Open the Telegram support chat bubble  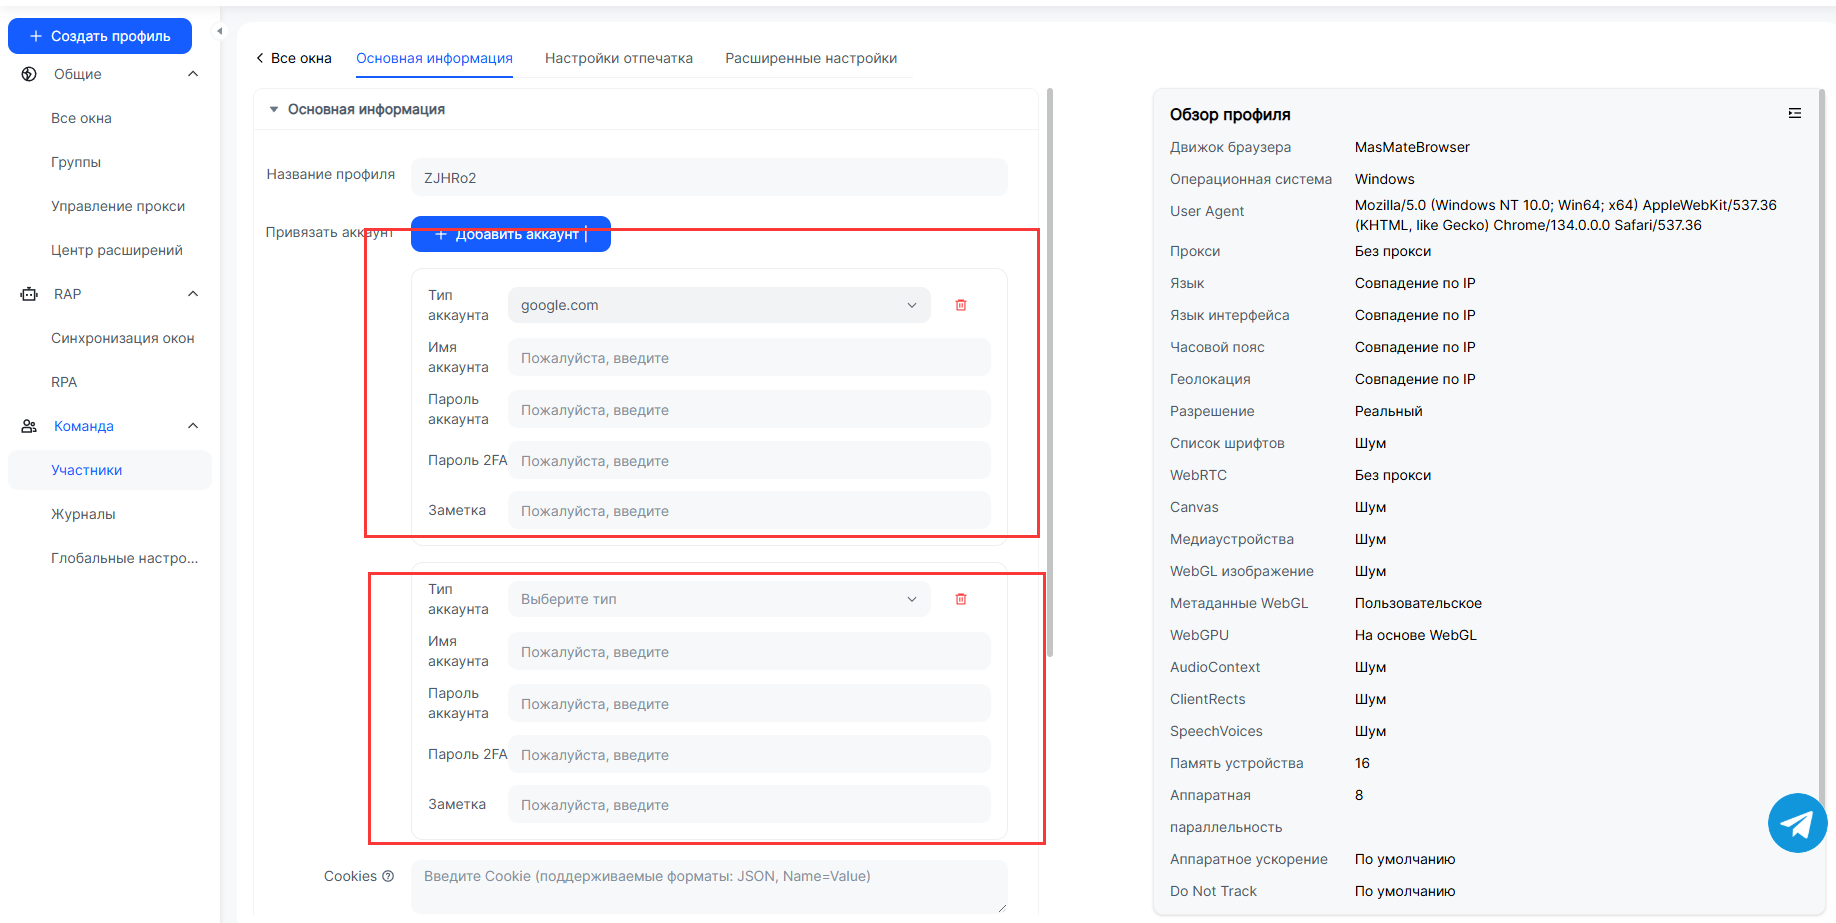click(x=1797, y=823)
